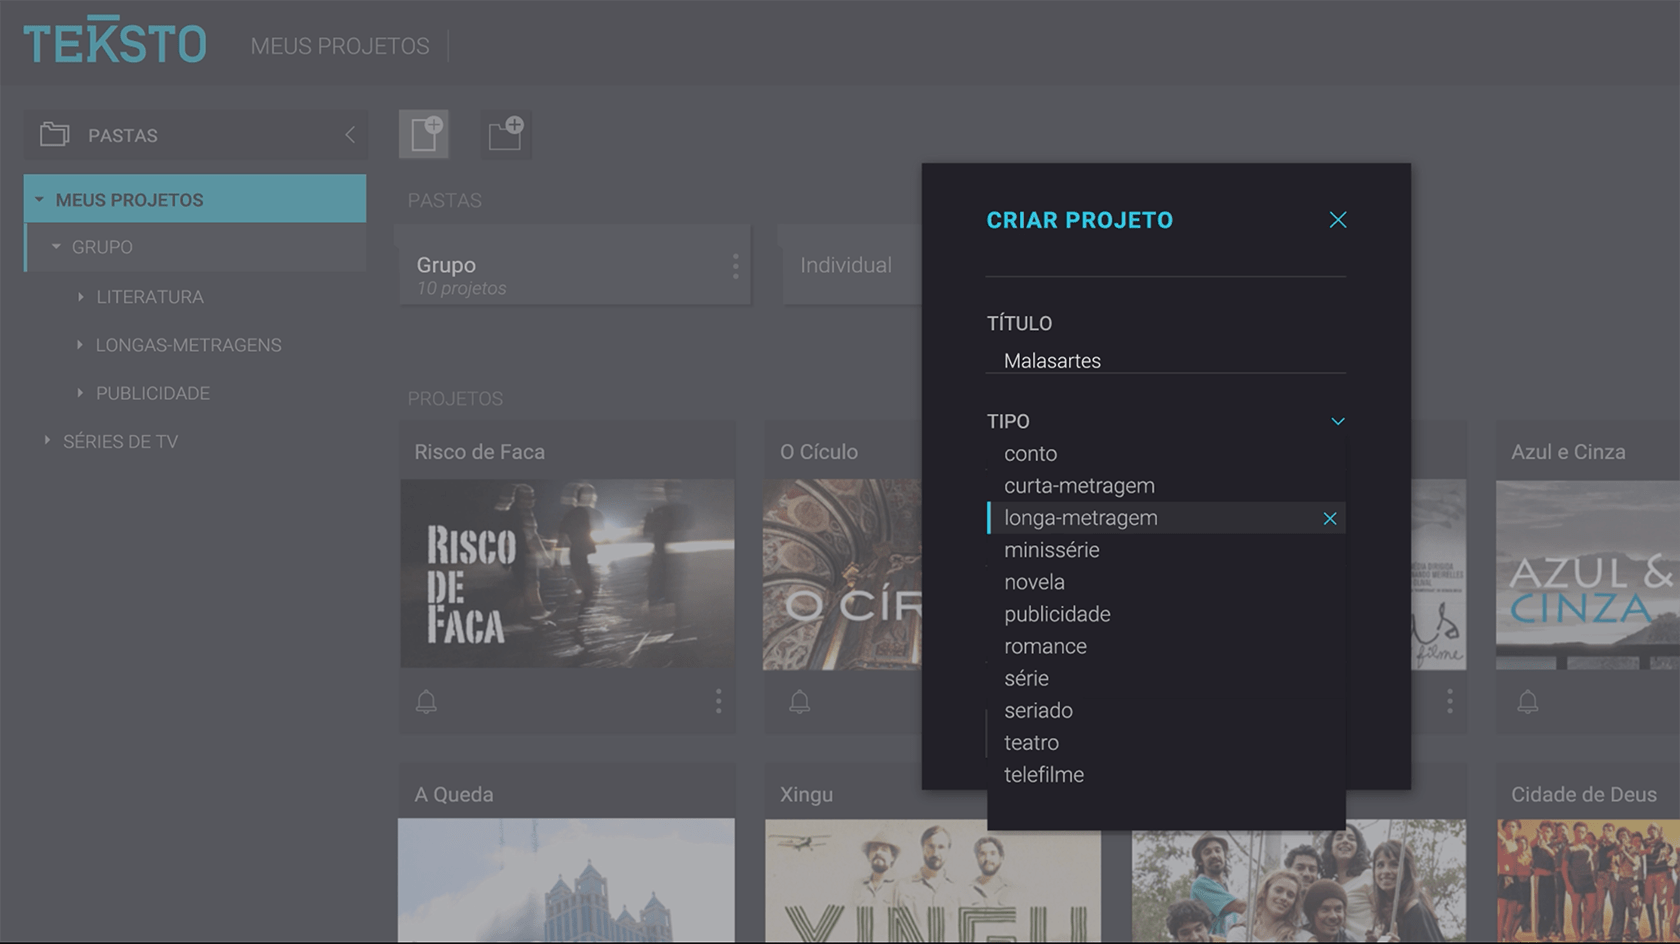Collapse the Grupo tree node

pos(56,247)
